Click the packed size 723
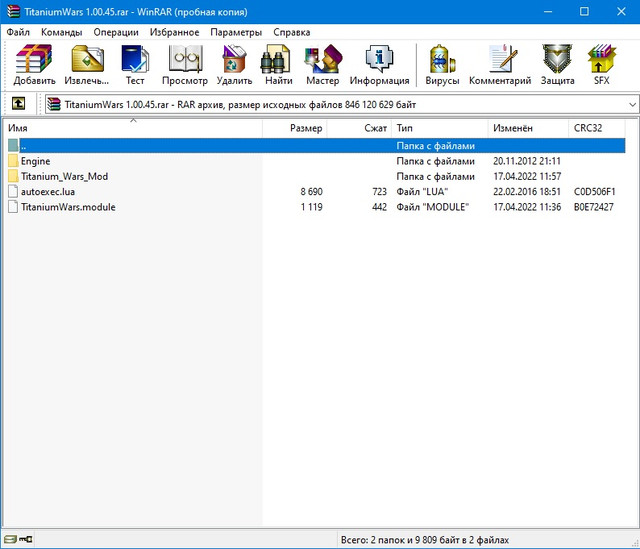Image resolution: width=640 pixels, height=549 pixels. point(379,192)
